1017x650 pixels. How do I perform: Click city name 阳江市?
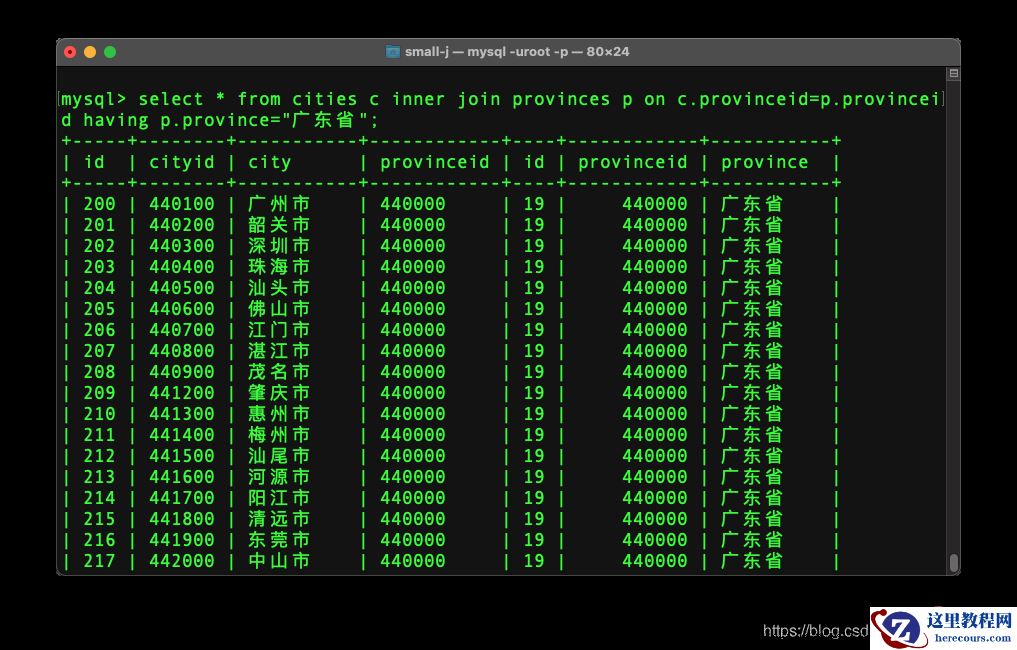[279, 498]
